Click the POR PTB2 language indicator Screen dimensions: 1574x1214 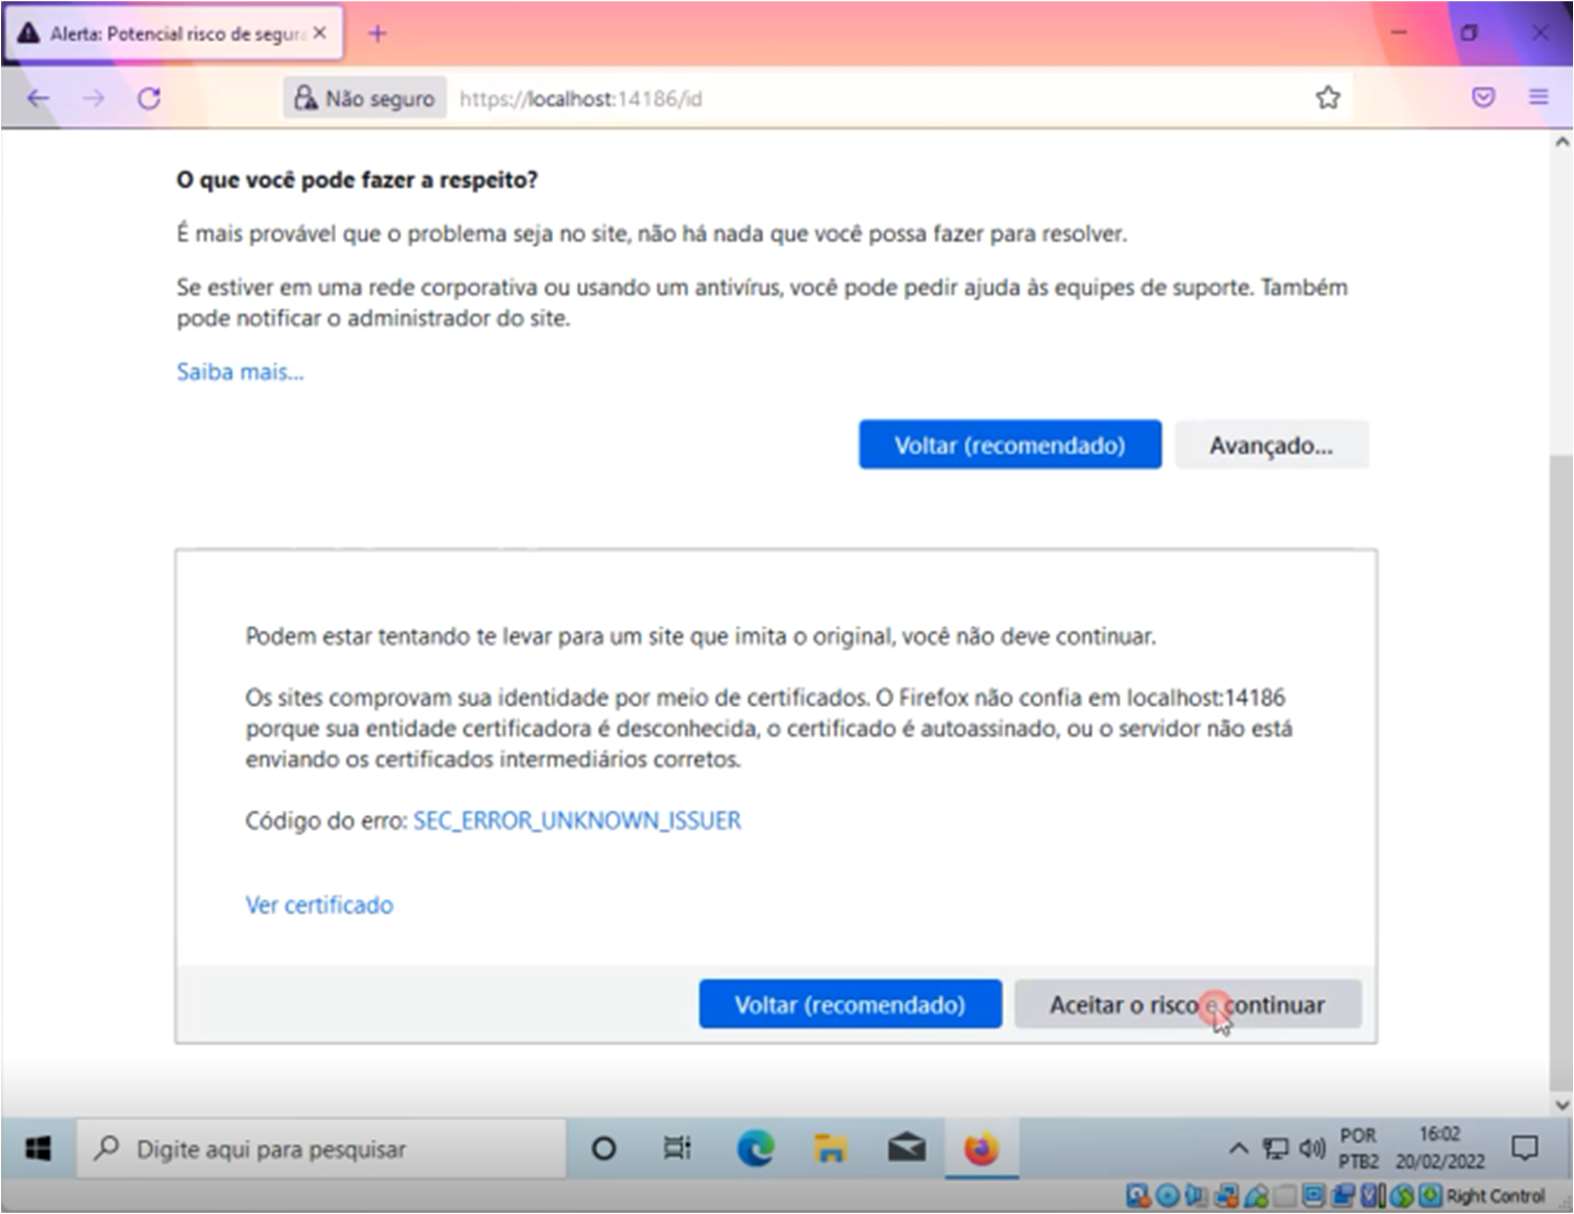pyautogui.click(x=1358, y=1148)
